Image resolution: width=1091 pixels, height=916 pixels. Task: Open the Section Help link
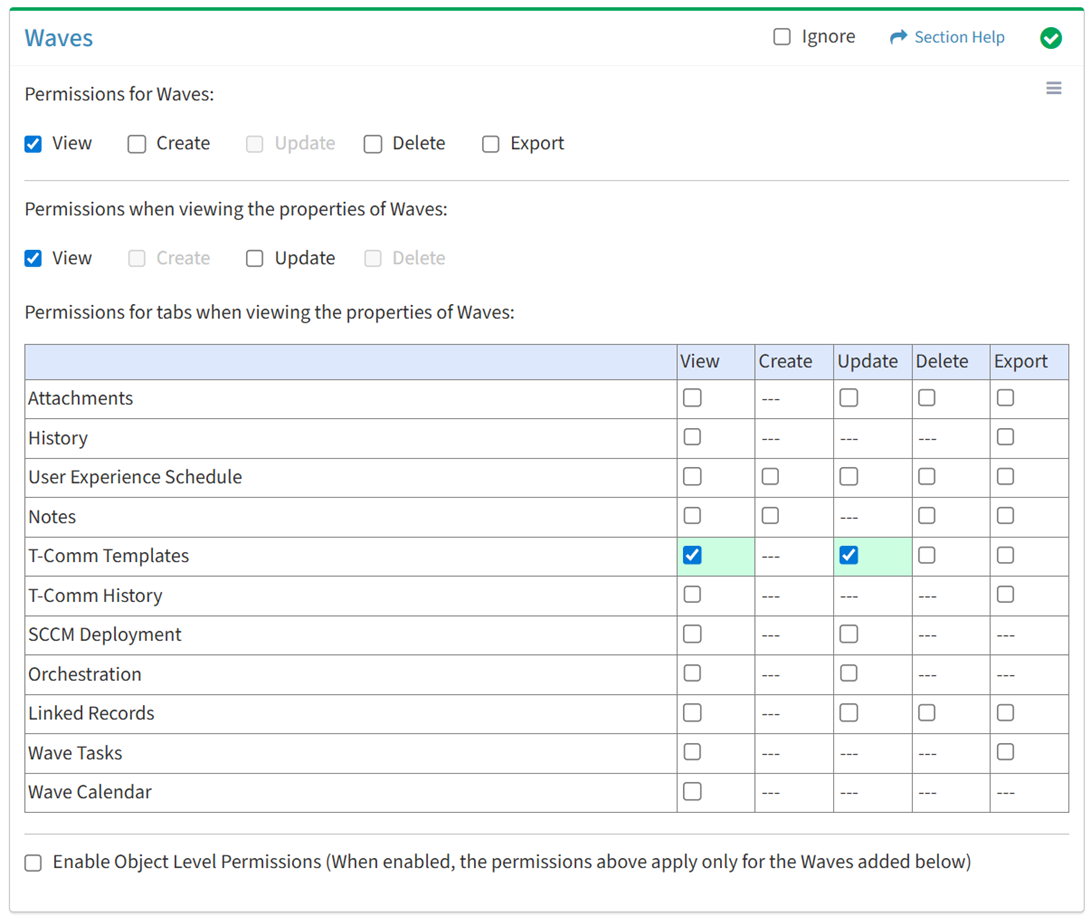958,37
